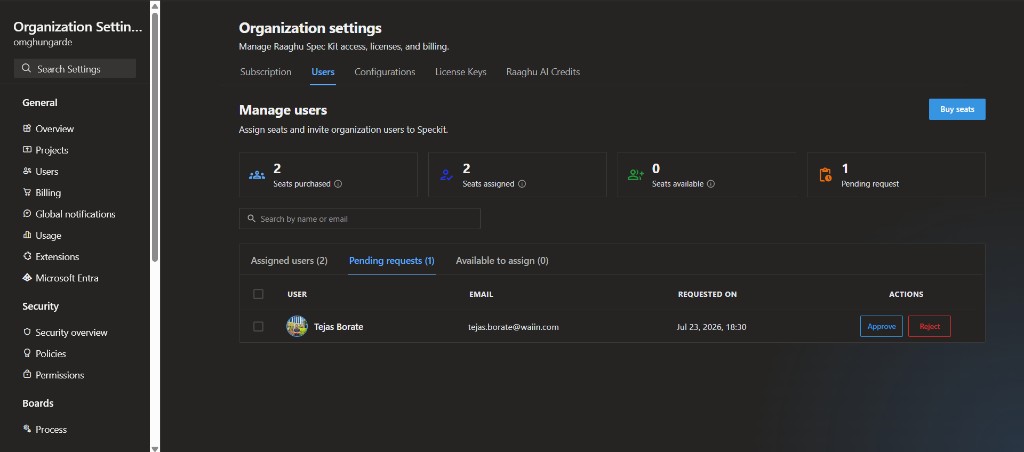Click the Seats purchased group icon
This screenshot has height=452, width=1024.
tap(257, 175)
